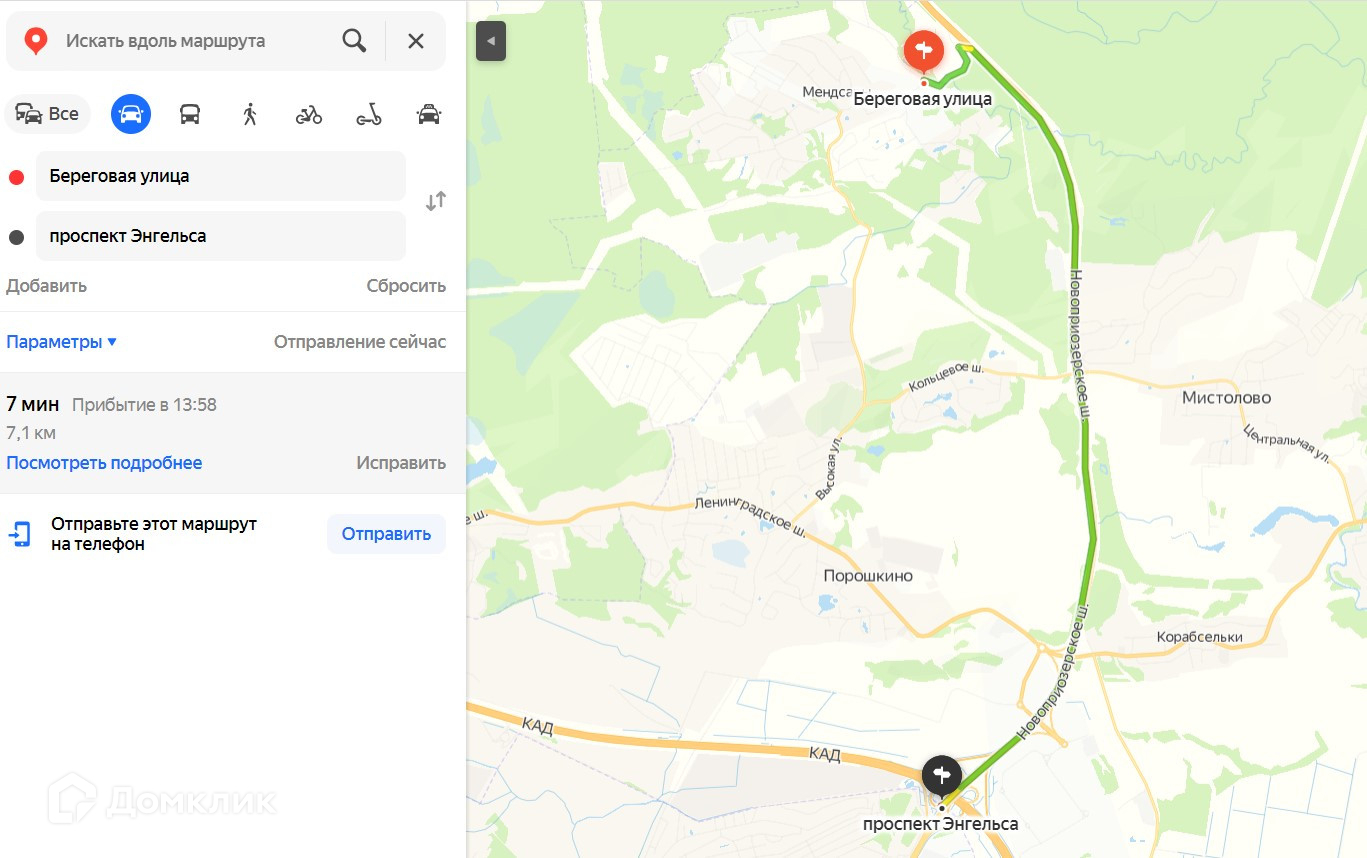Screen dimensions: 1367x858
Task: Choose the walking route mode
Action: point(250,114)
